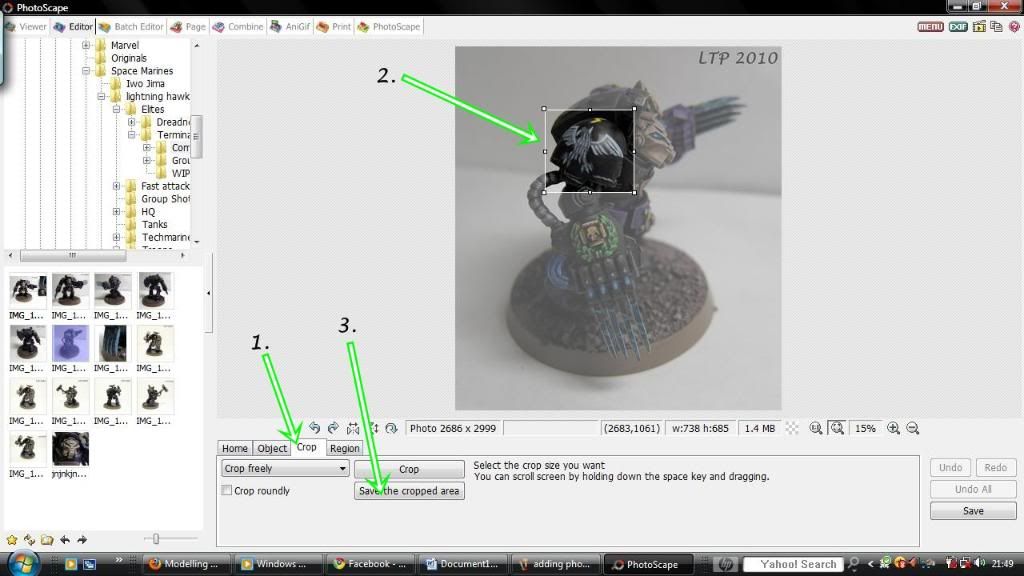
Task: Flip image horizontally icon
Action: 353,428
